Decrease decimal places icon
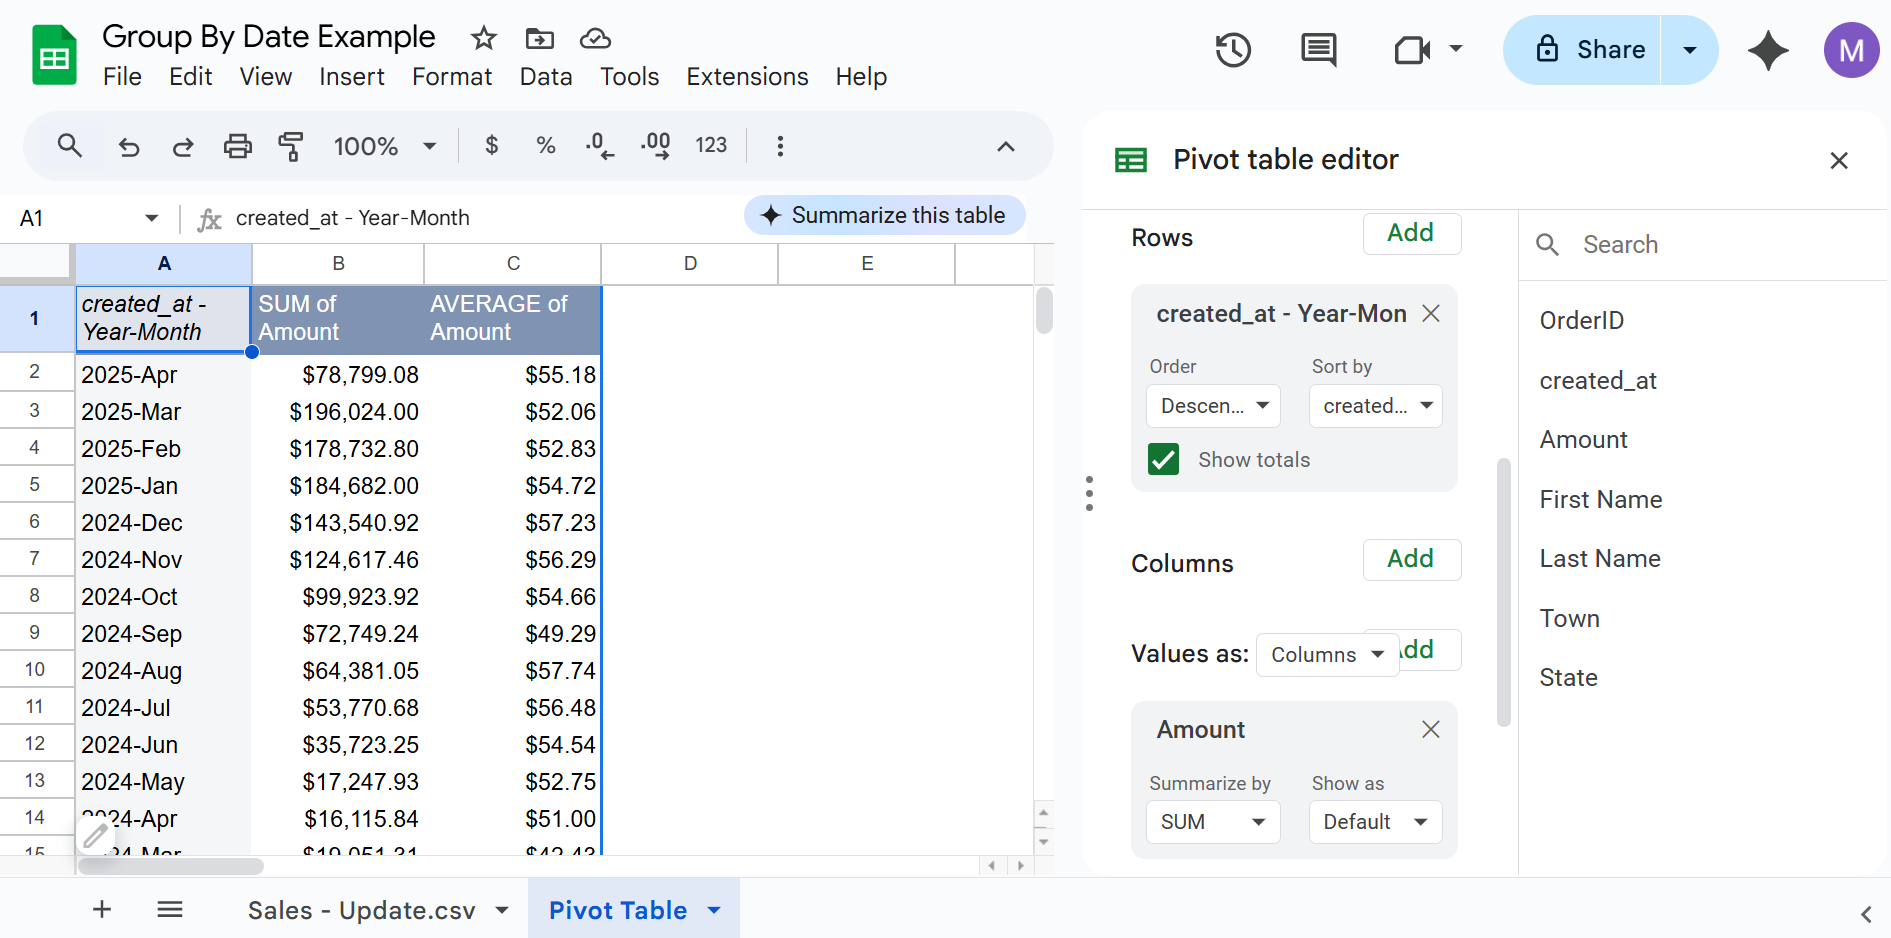 600,146
